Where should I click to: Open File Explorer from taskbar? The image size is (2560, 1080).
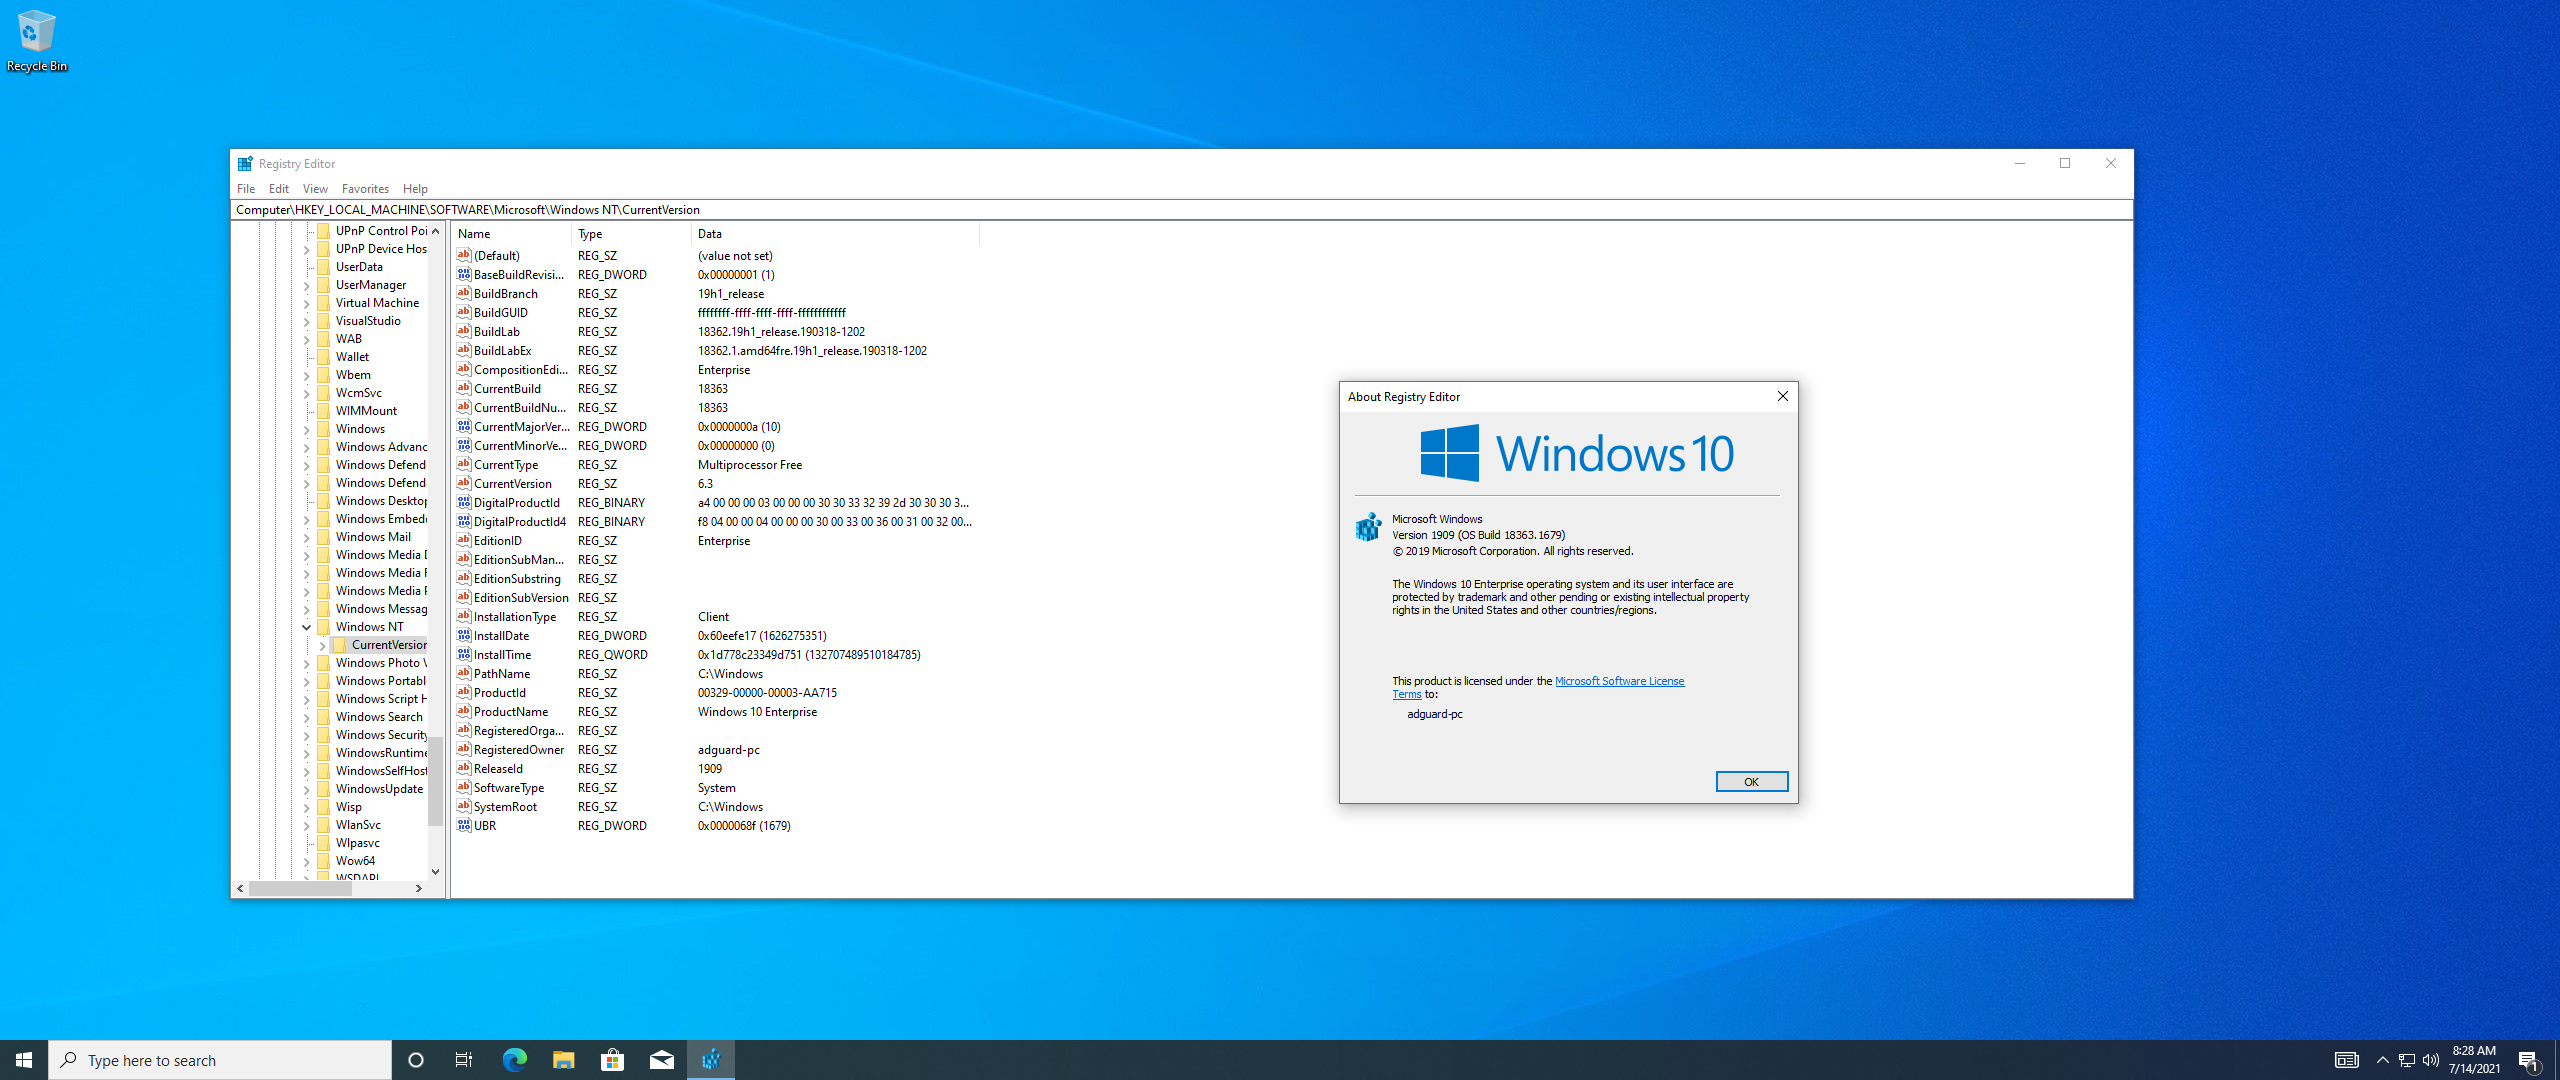(563, 1060)
